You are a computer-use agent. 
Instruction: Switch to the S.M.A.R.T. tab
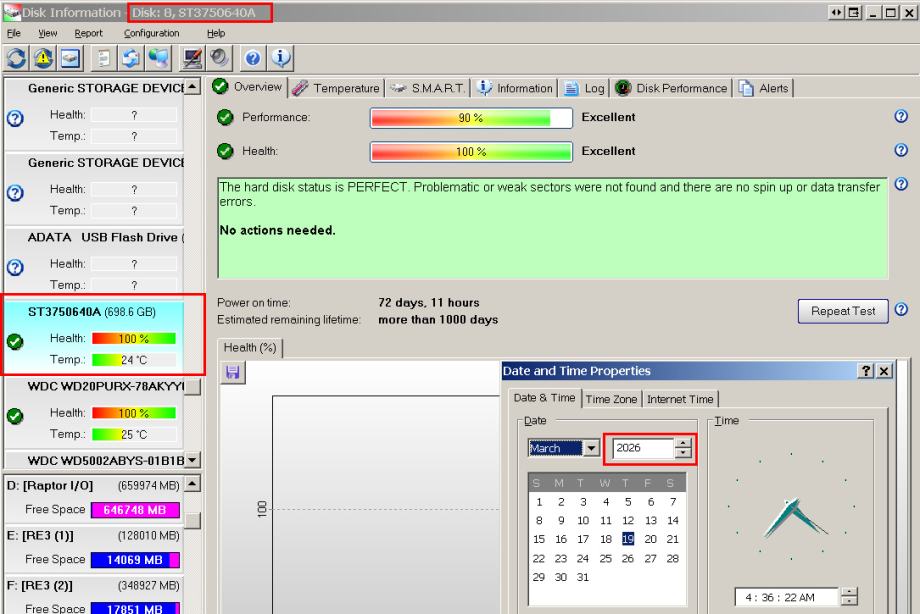click(429, 88)
